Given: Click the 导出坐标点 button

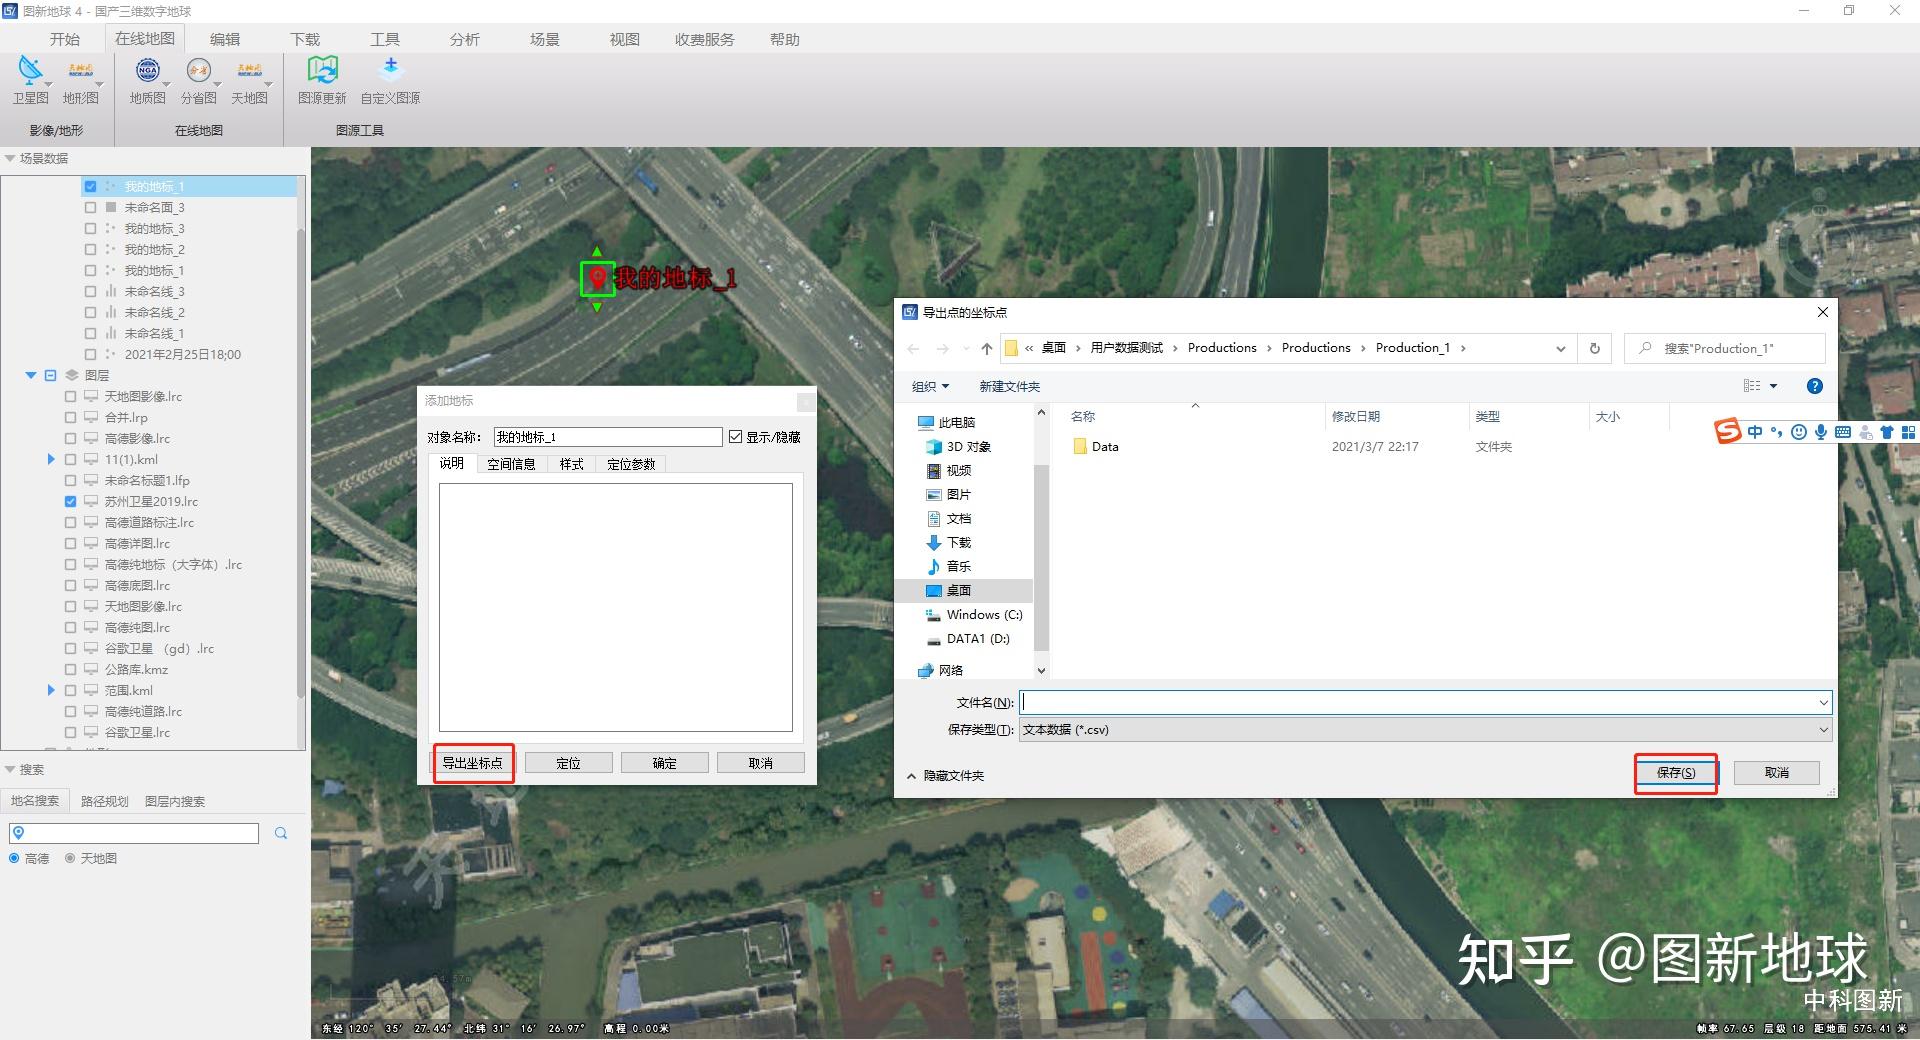Looking at the screenshot, I should (x=473, y=763).
